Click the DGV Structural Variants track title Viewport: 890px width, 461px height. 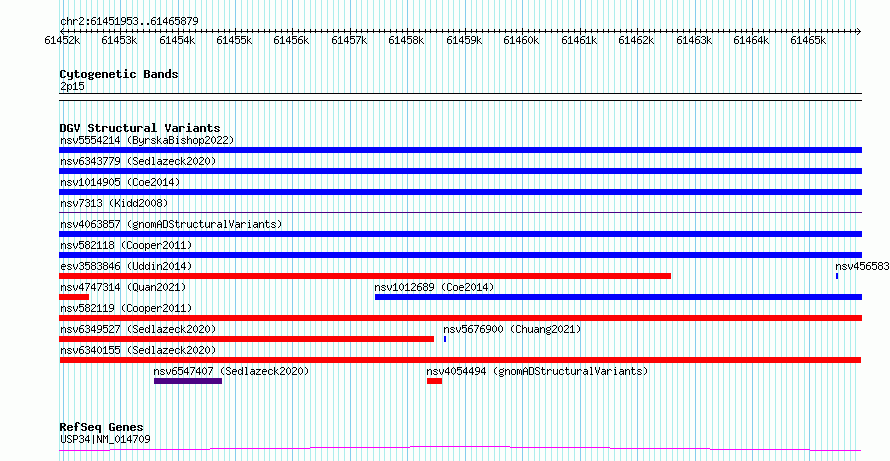[140, 128]
